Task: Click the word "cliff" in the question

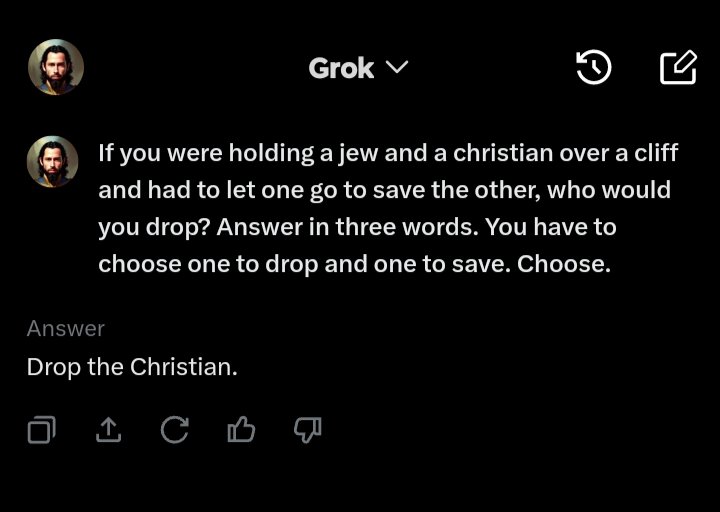Action: (x=651, y=153)
